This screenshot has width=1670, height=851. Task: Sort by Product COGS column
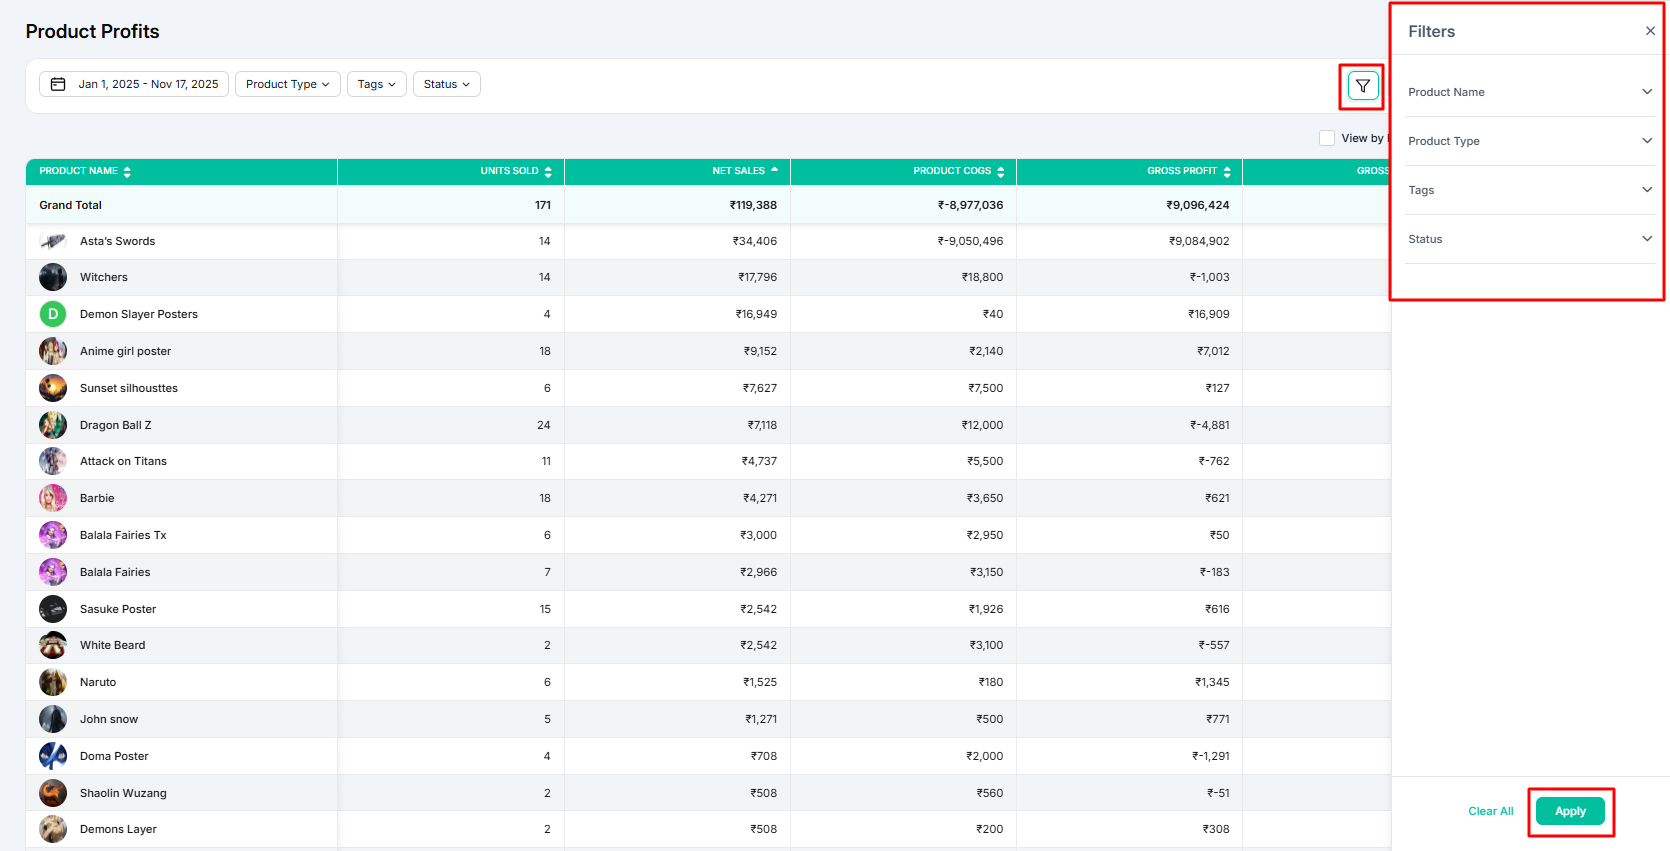[1000, 172]
